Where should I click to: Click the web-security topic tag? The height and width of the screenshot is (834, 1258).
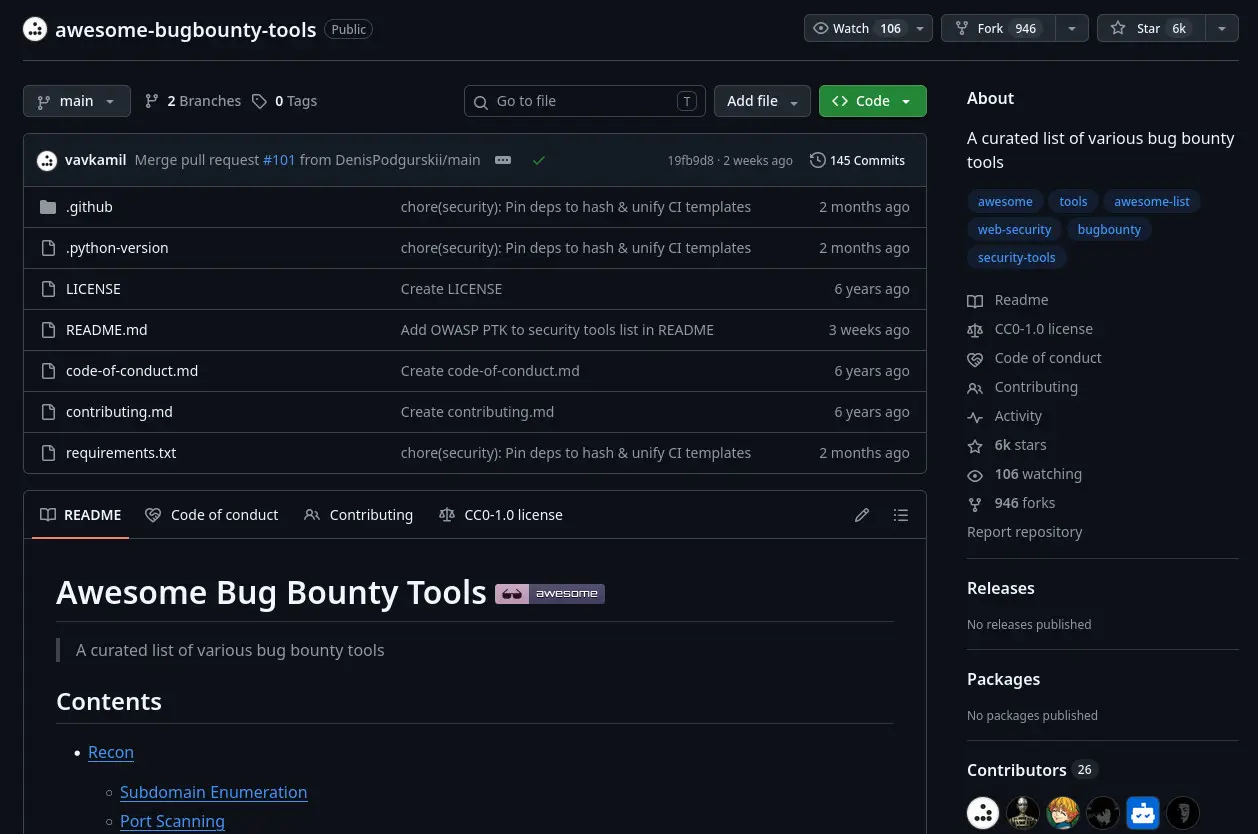tap(1014, 229)
